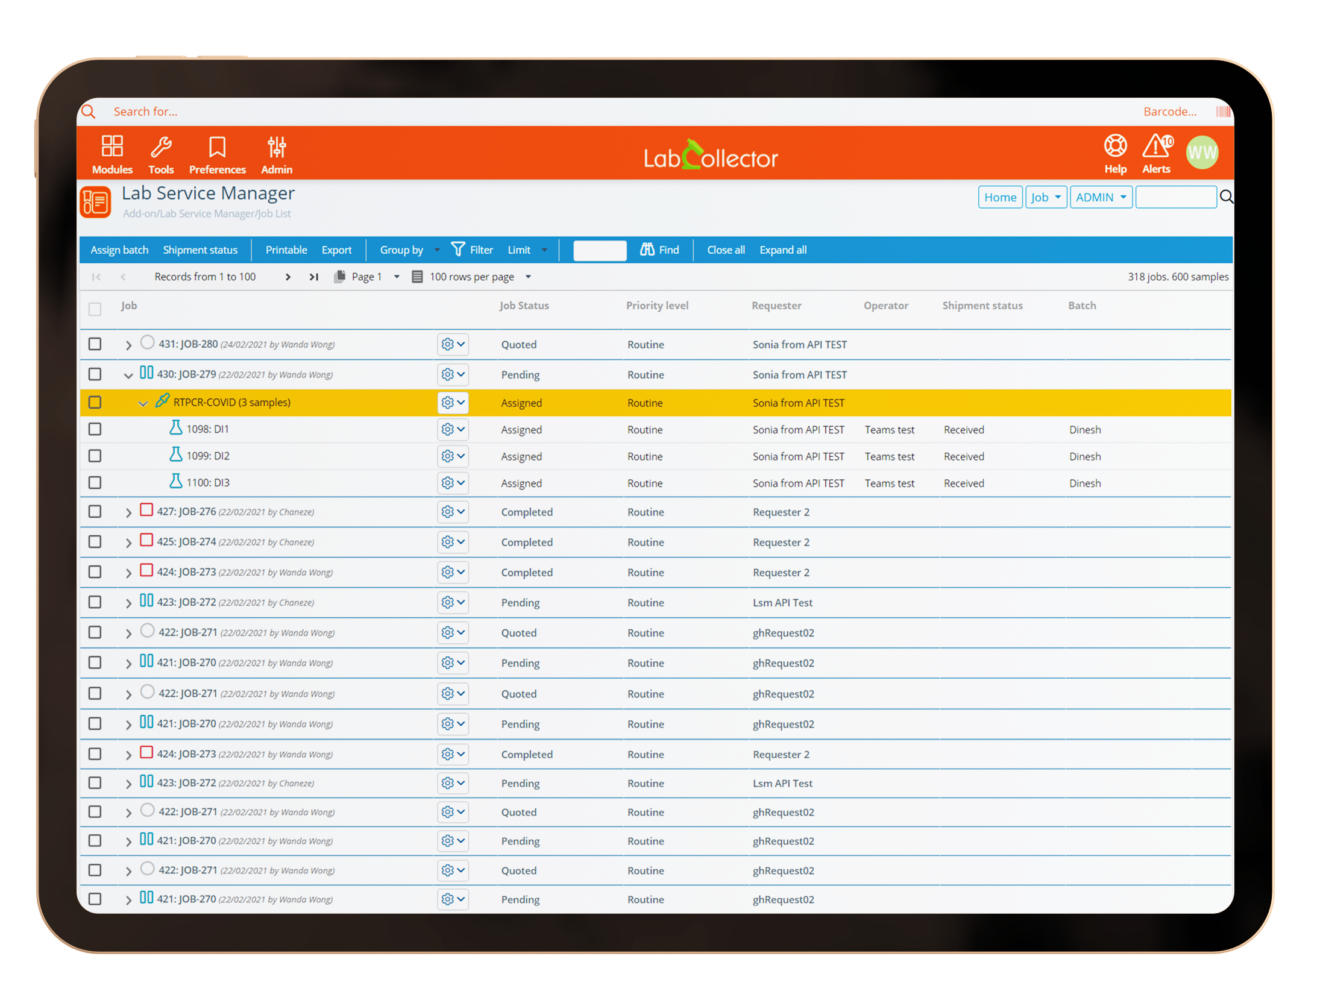This screenshot has width=1320, height=1000.
Task: Click Close all in the toolbar
Action: (726, 250)
